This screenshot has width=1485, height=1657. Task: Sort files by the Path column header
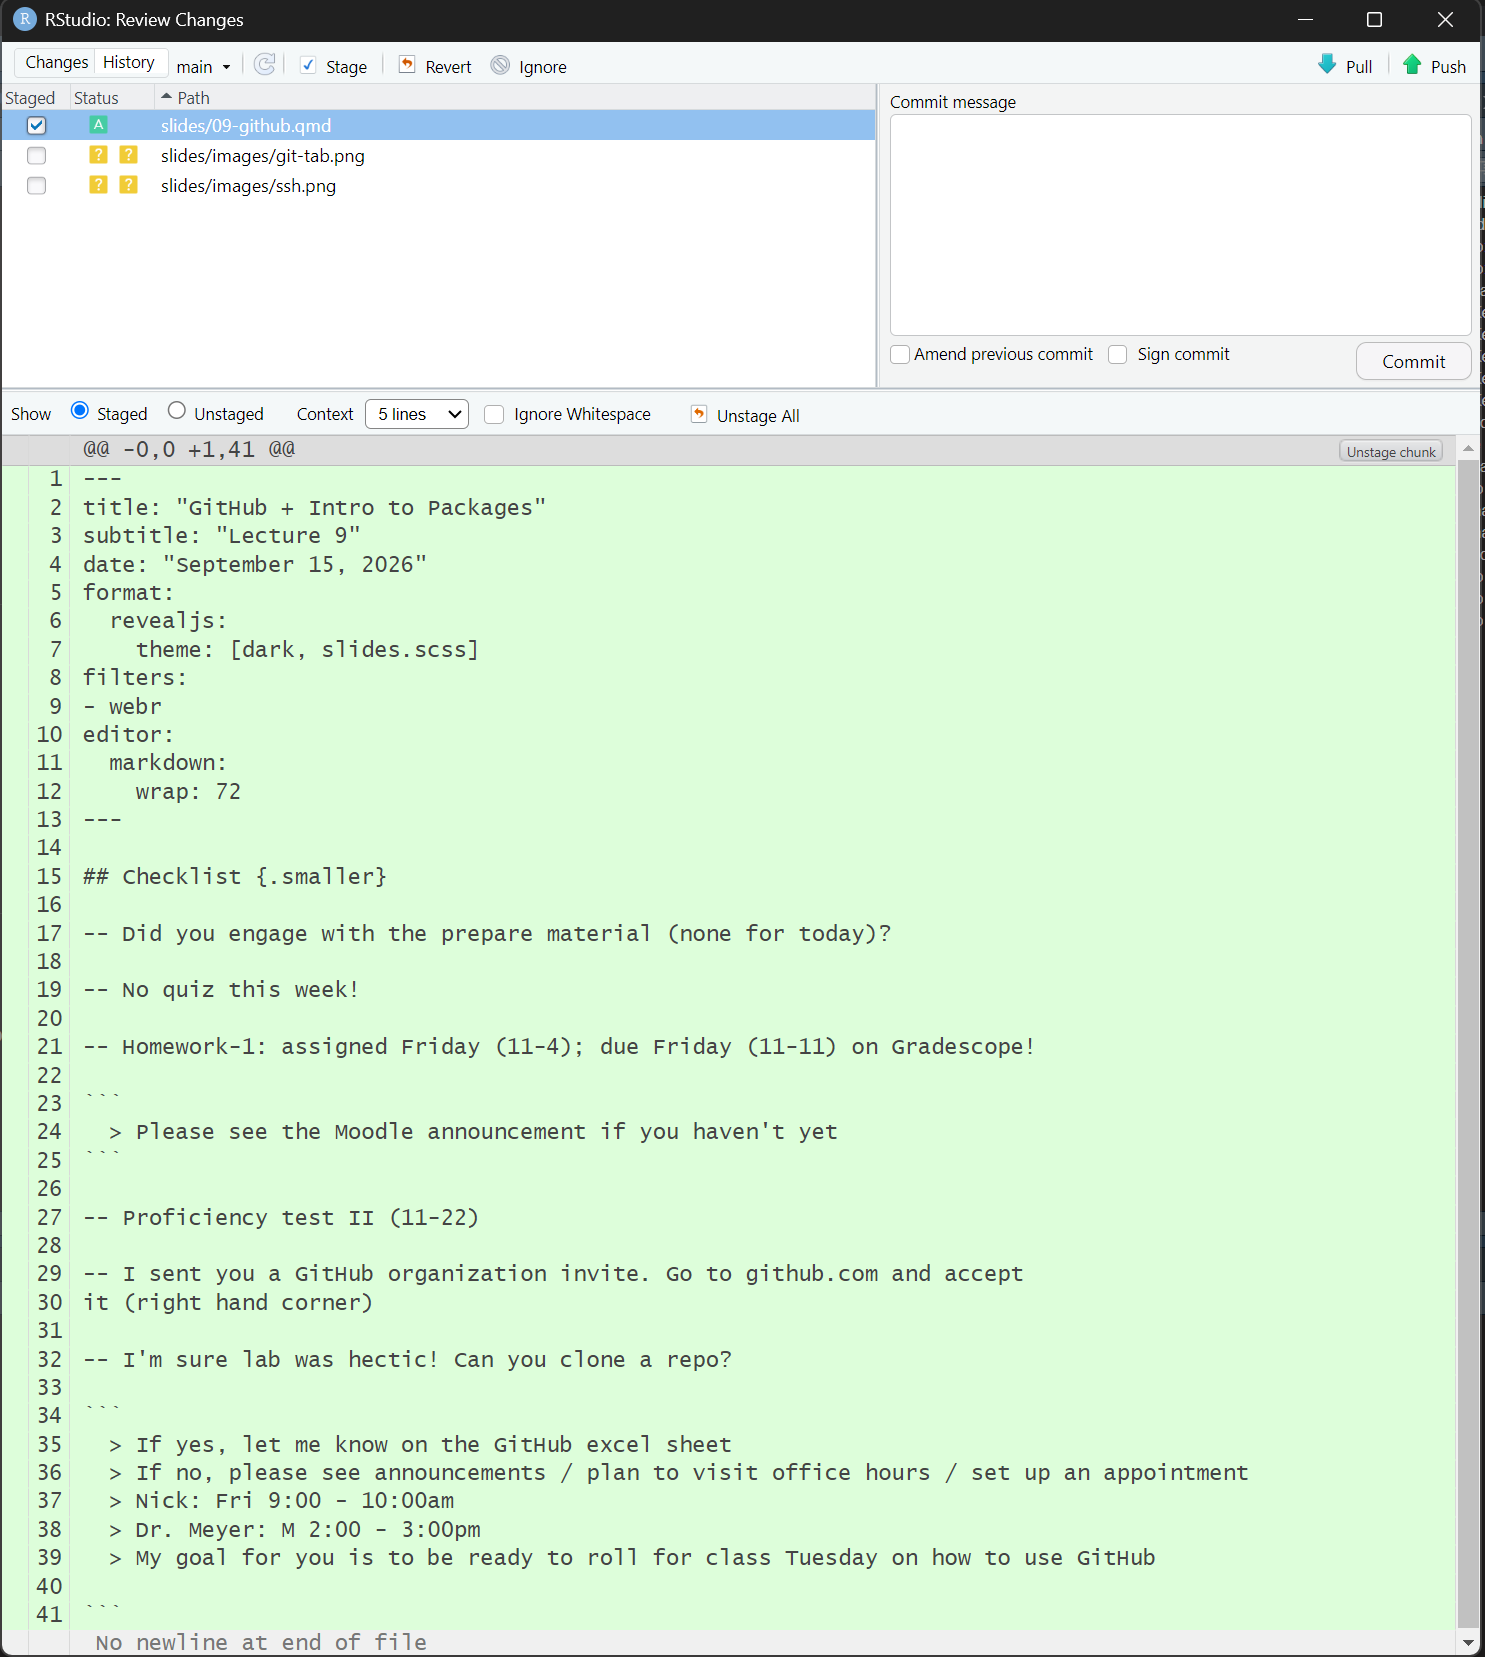tap(515, 98)
